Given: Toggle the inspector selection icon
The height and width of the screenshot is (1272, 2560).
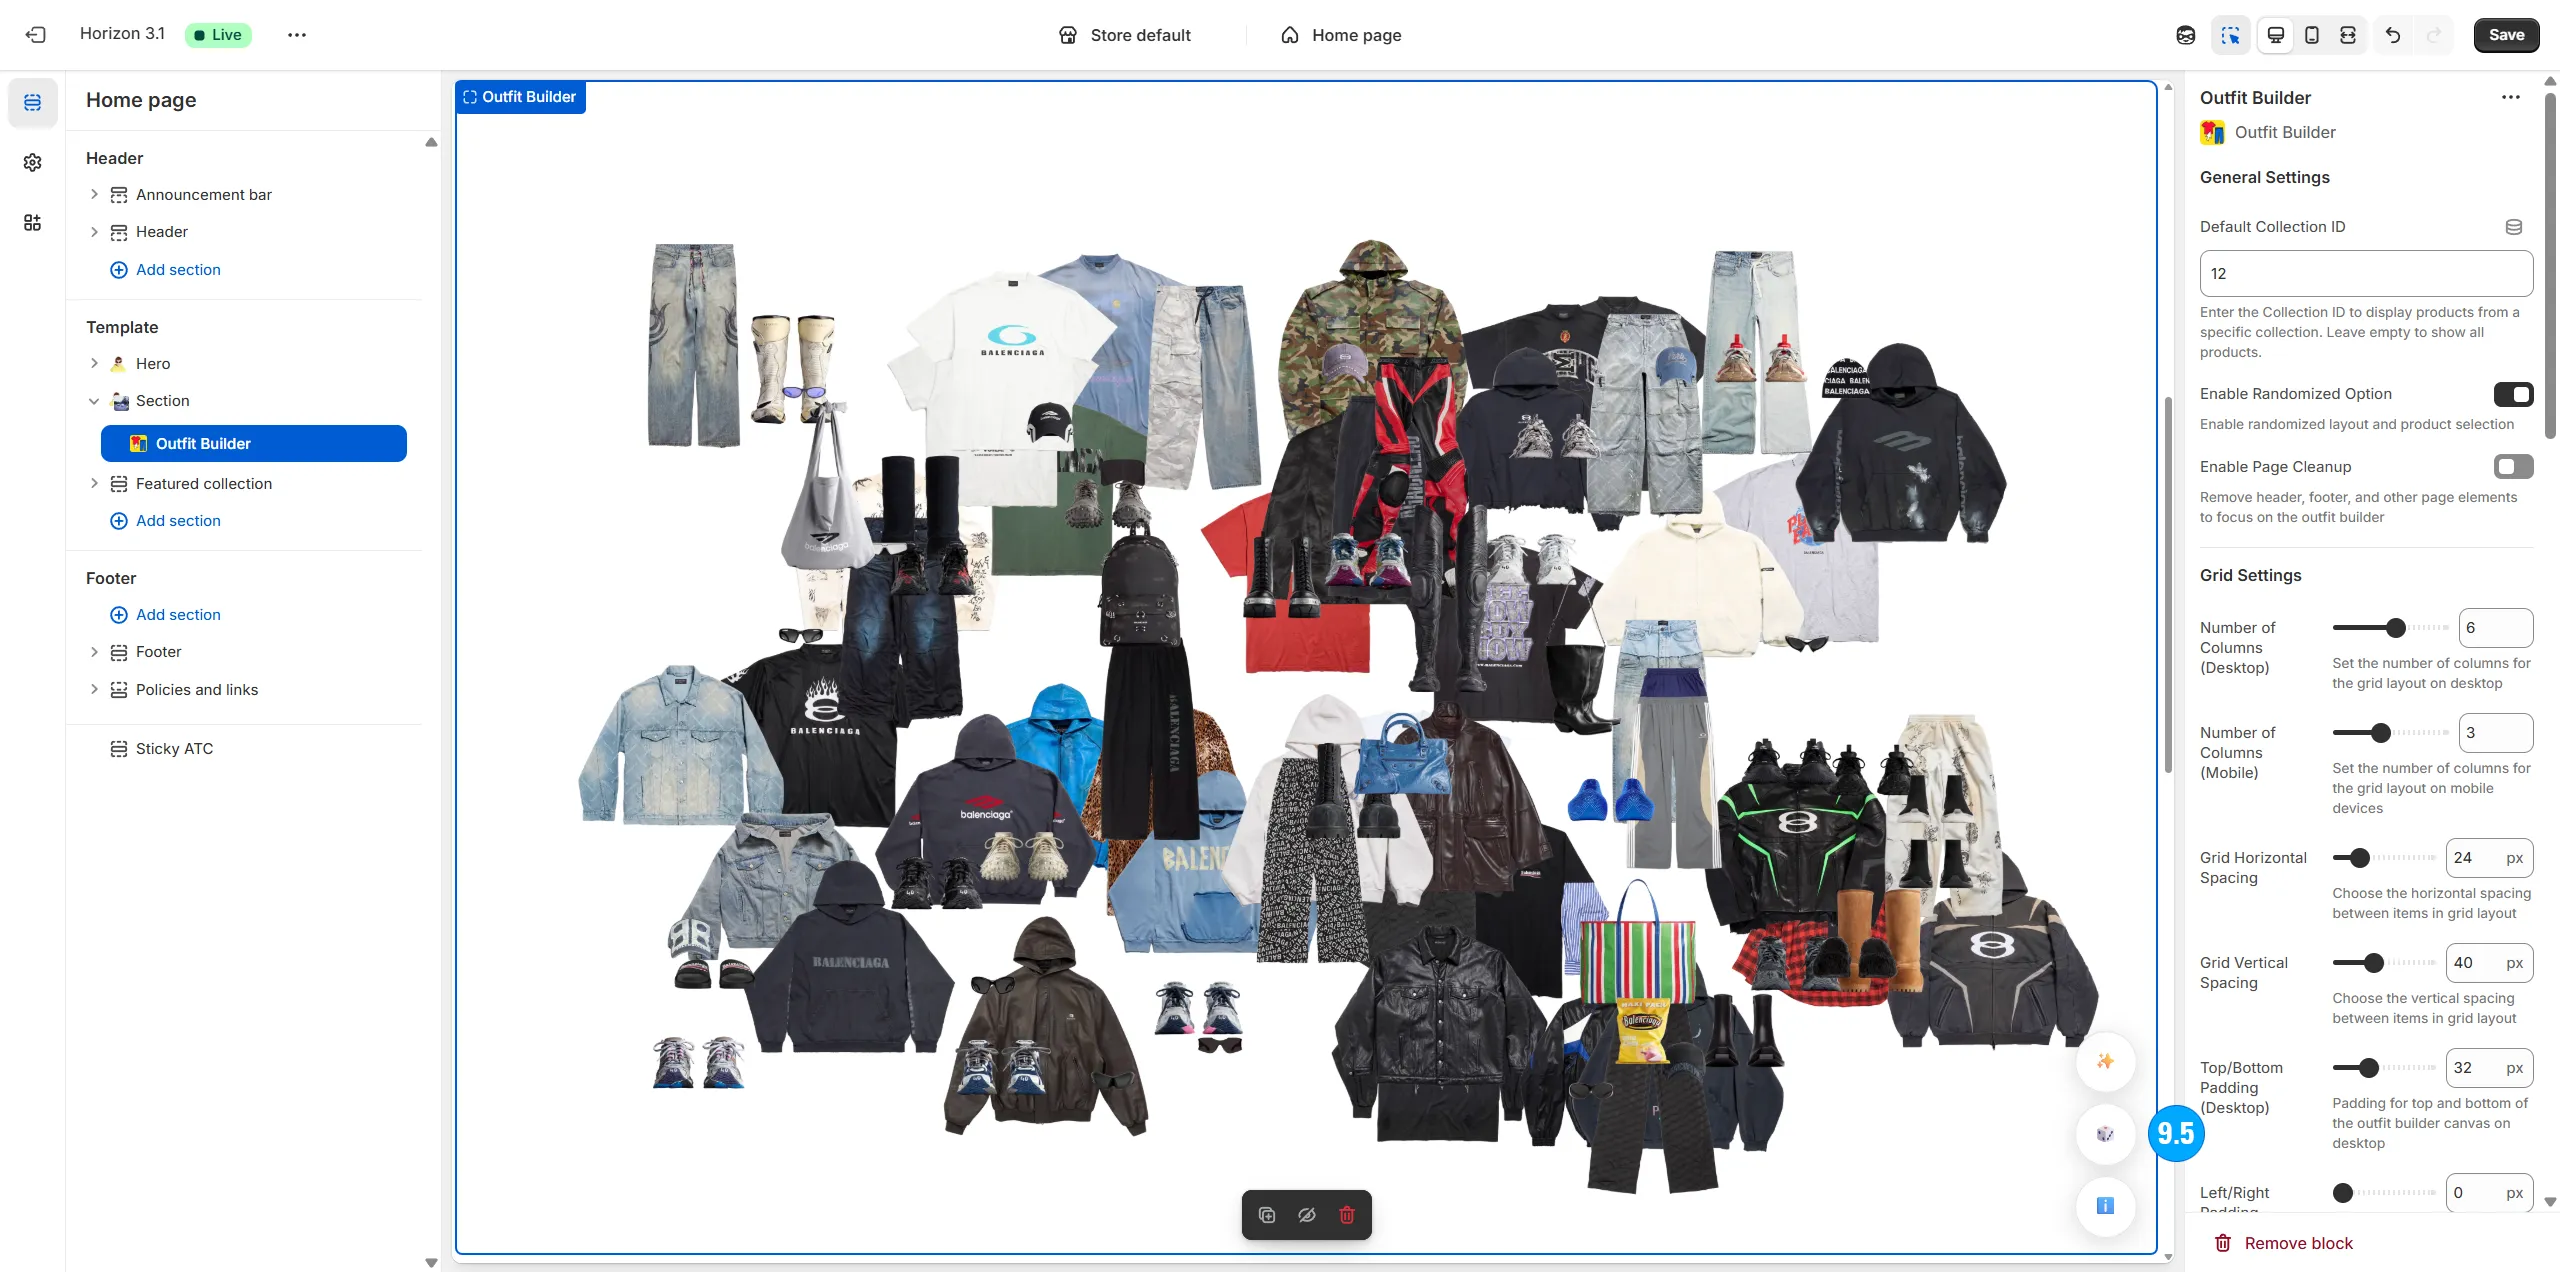Looking at the screenshot, I should [2230, 35].
